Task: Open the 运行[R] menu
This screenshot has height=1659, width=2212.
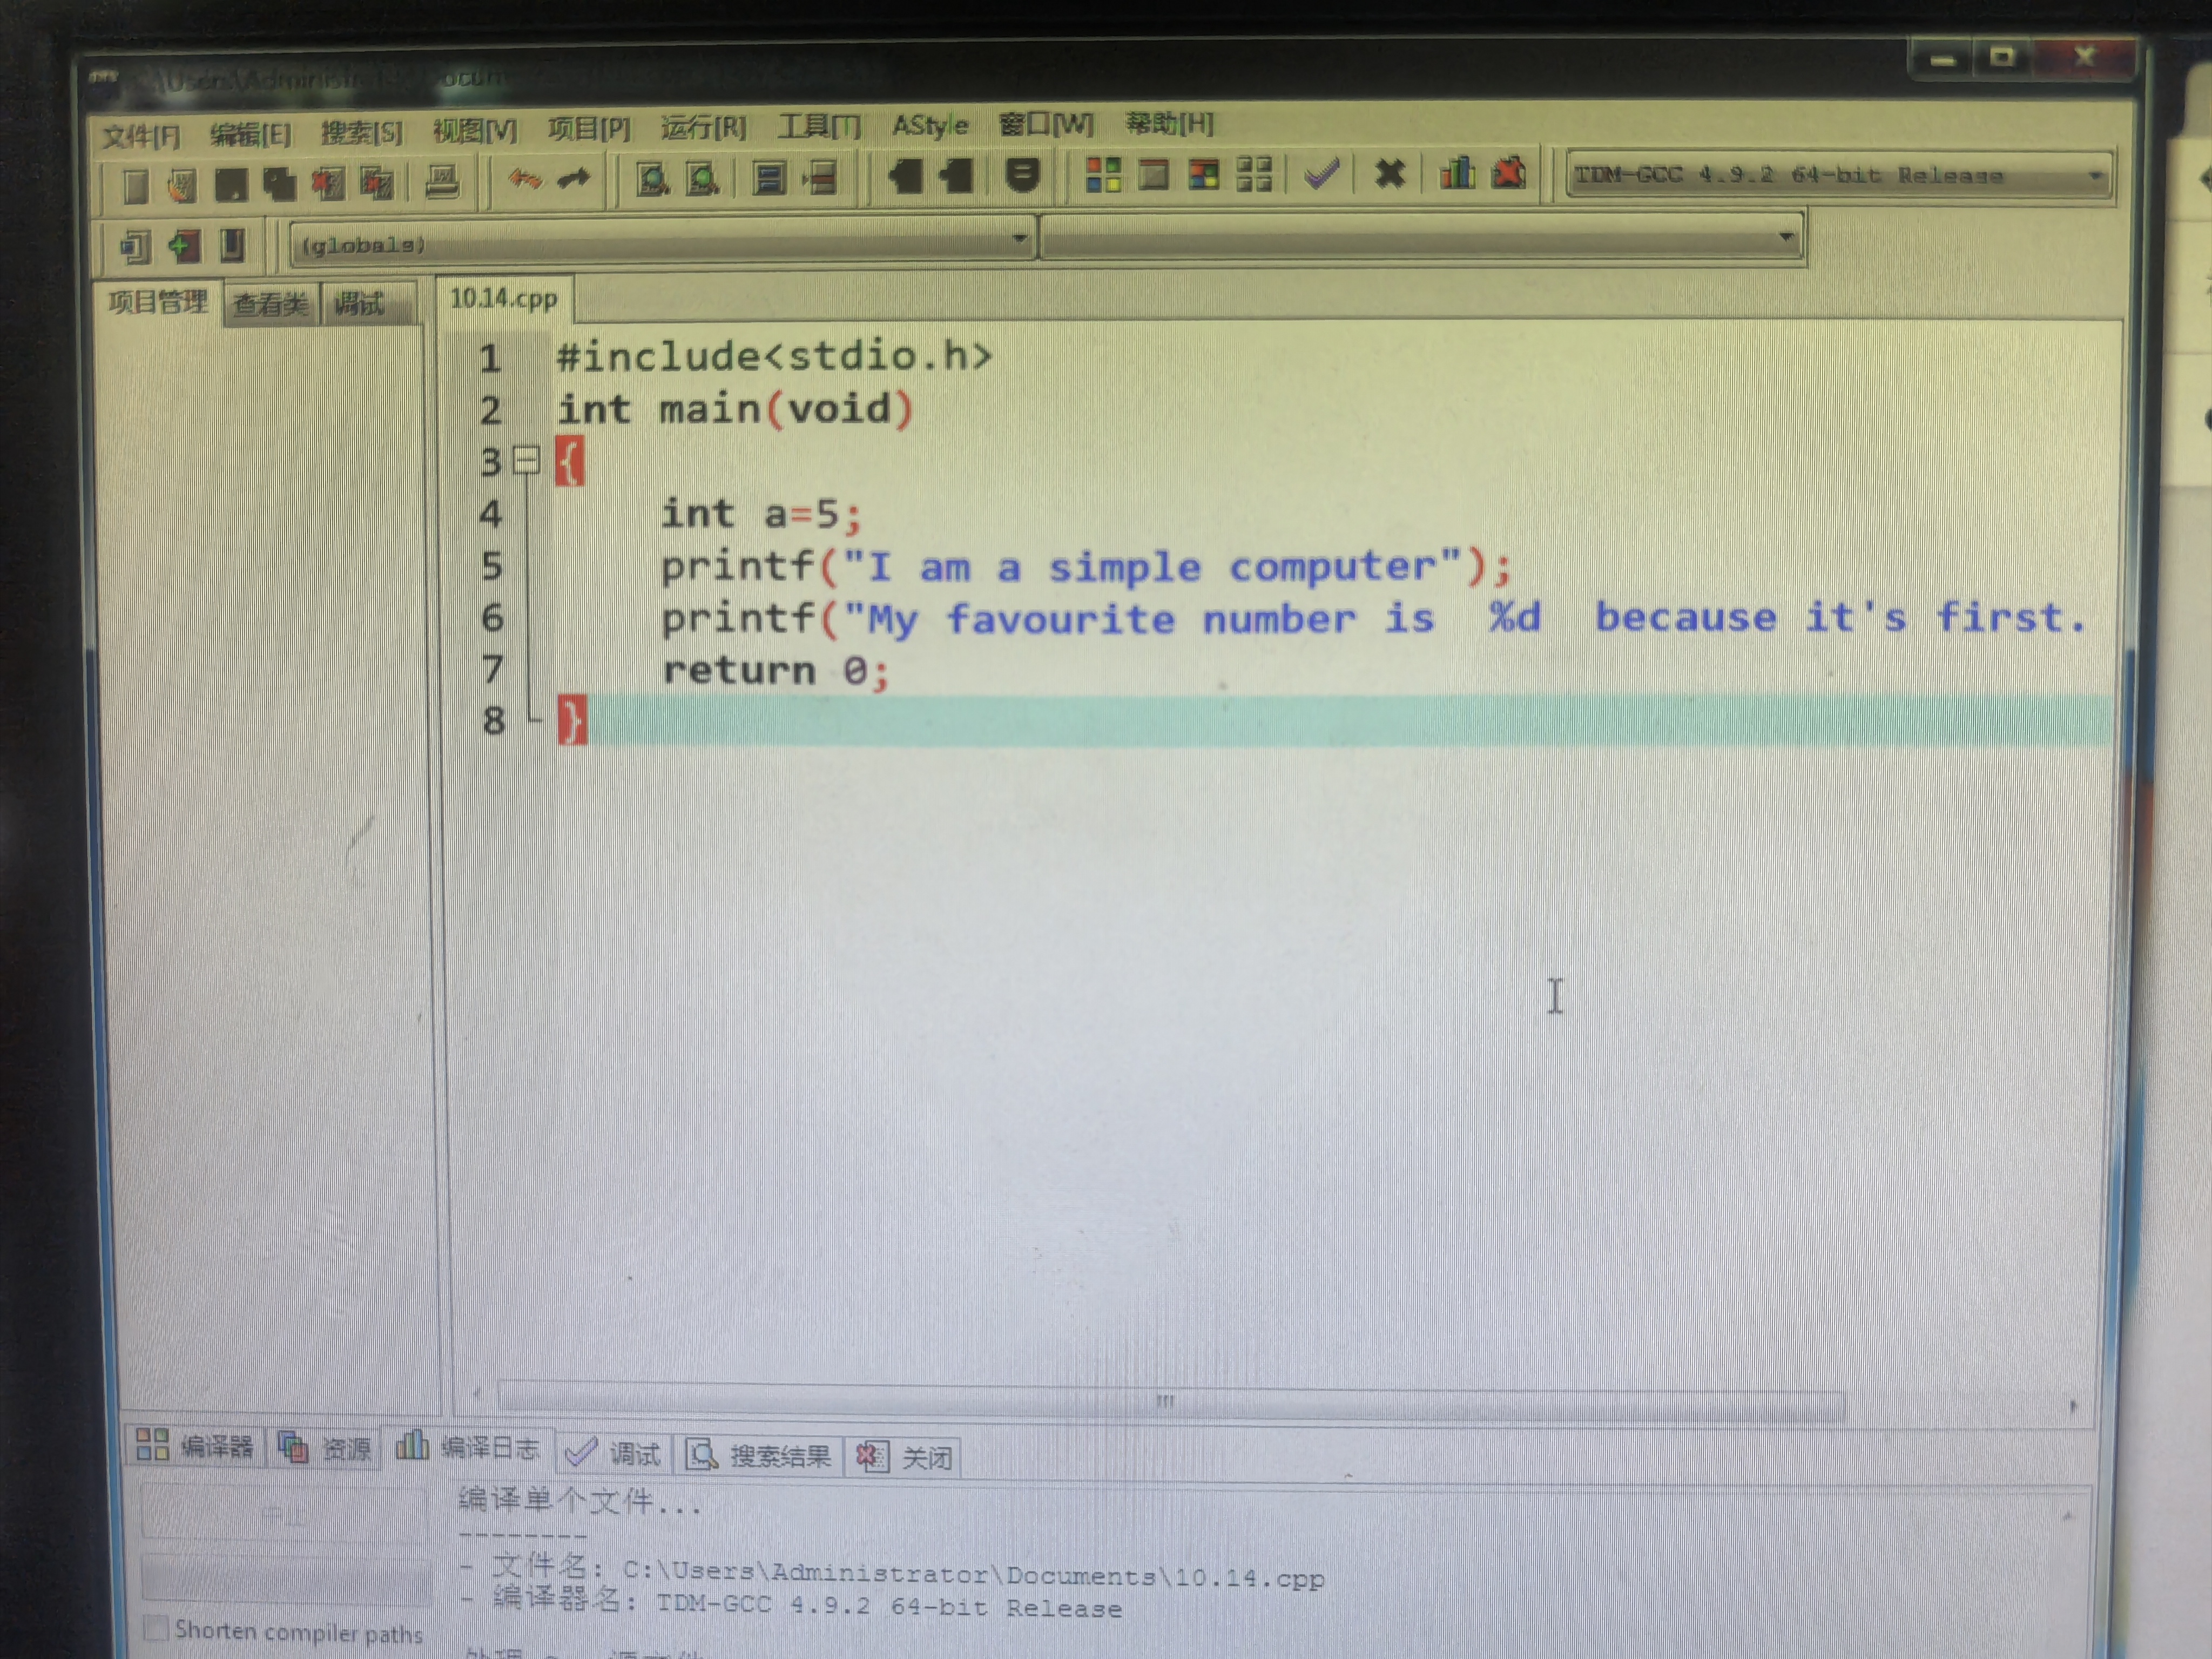Action: 703,128
